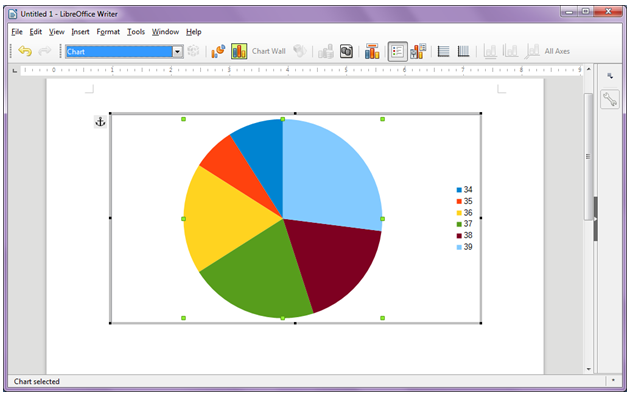Open the Help menu
The height and width of the screenshot is (394, 633).
[194, 31]
